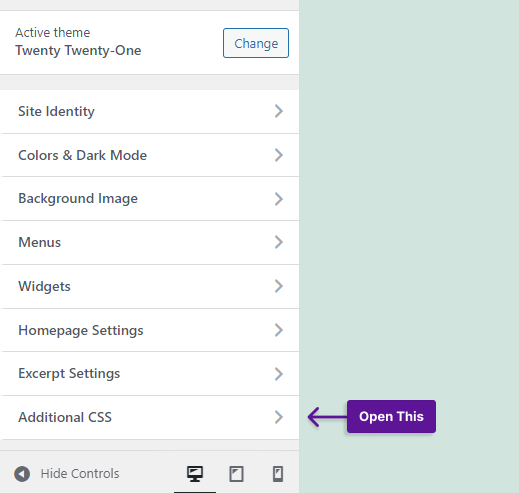Click the Change theme button
519x493 pixels.
(x=256, y=43)
